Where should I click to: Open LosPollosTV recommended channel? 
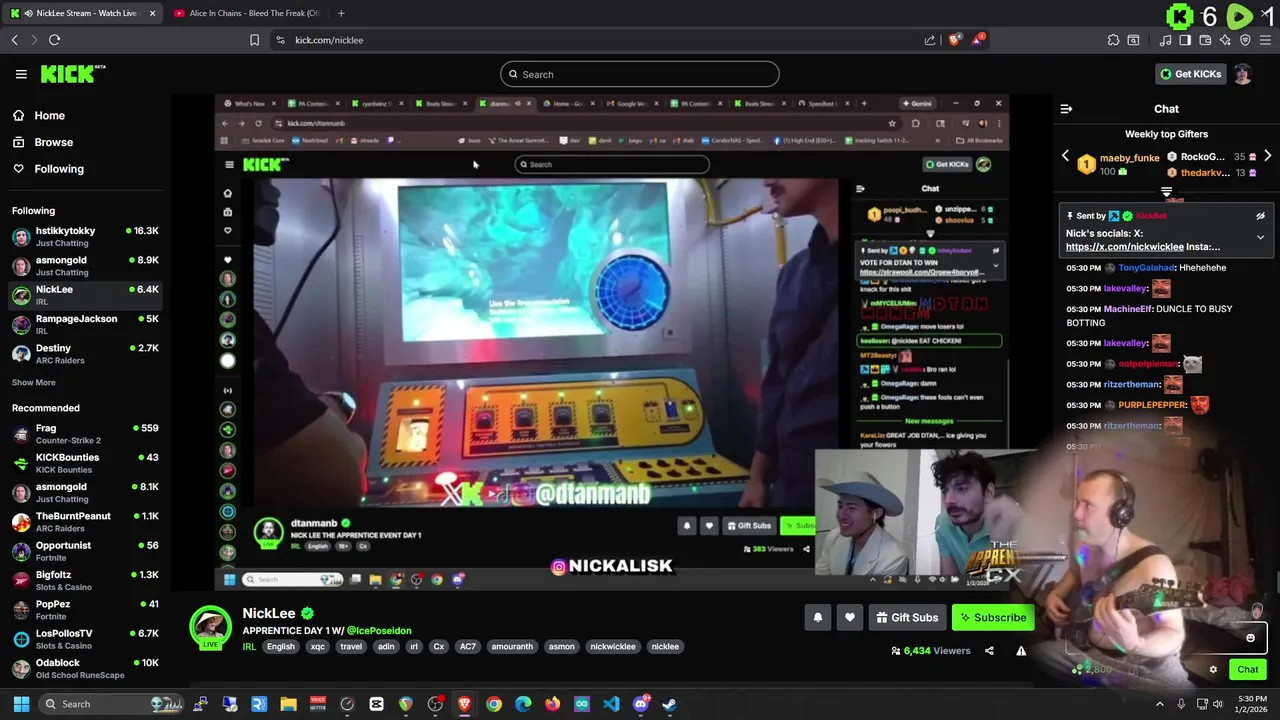click(85, 639)
